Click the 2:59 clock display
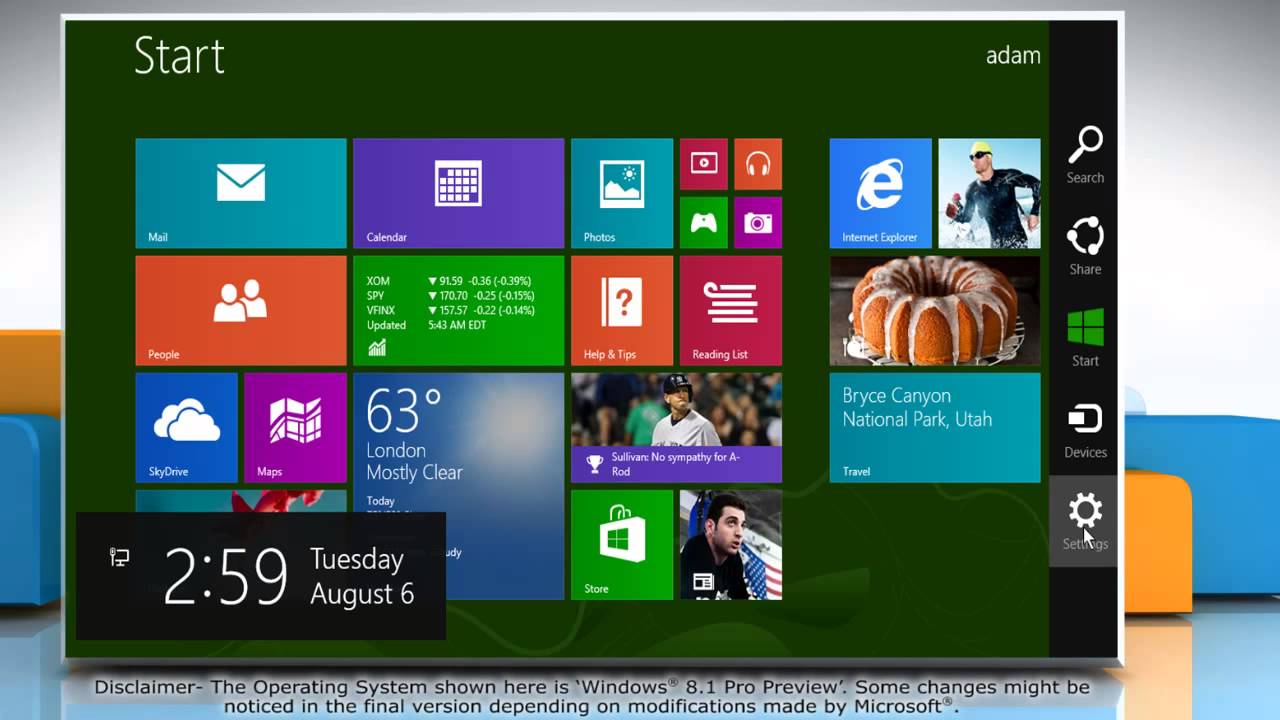Image resolution: width=1280 pixels, height=720 pixels. coord(225,576)
